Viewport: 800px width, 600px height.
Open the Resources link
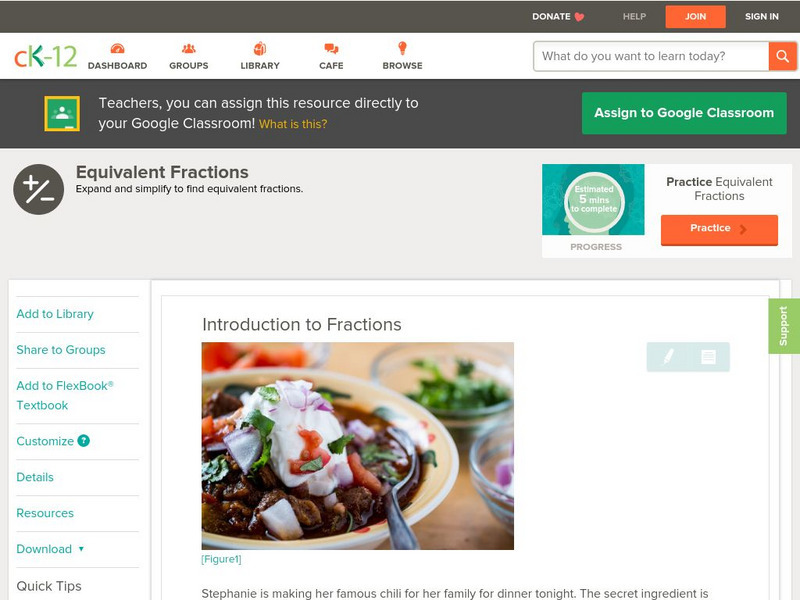click(45, 513)
